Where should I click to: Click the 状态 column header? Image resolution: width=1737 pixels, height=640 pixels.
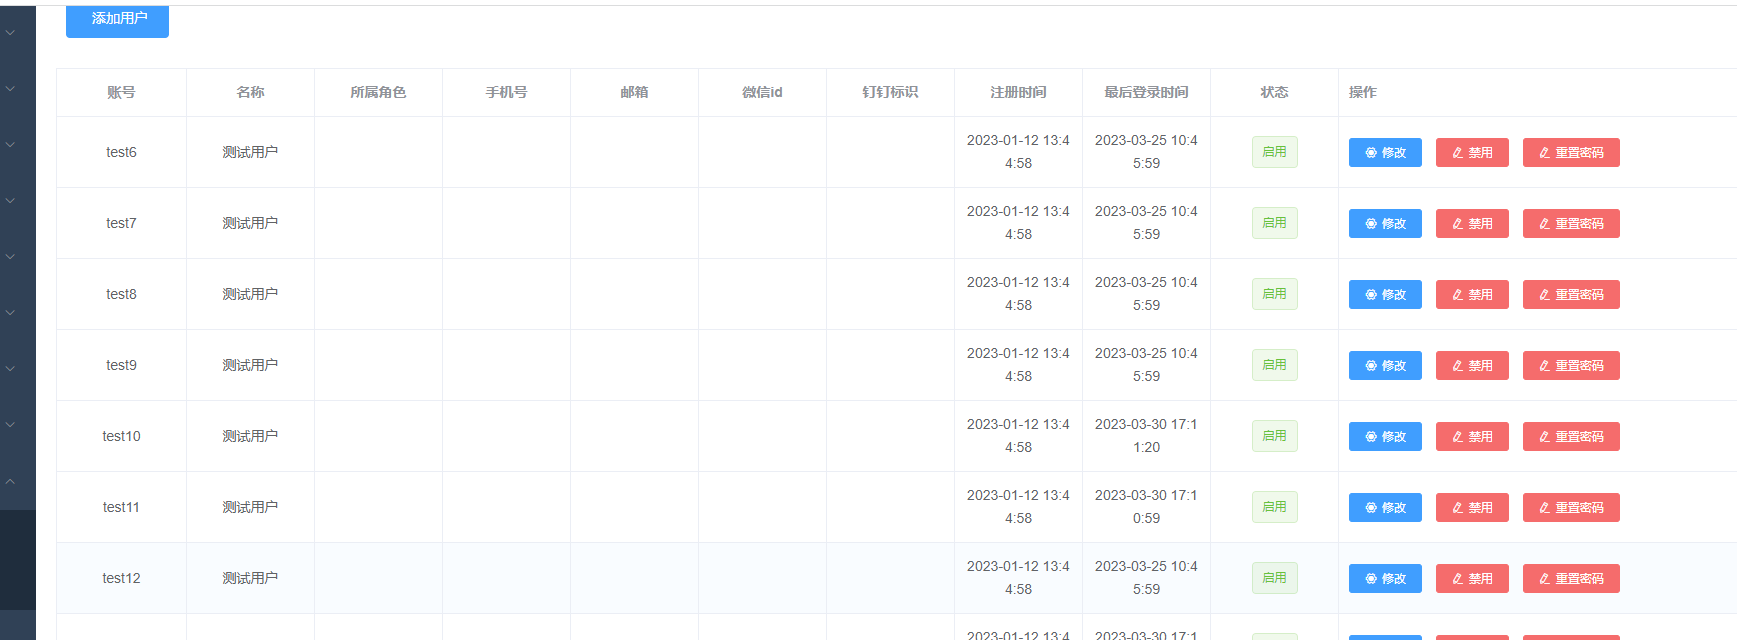pyautogui.click(x=1274, y=92)
